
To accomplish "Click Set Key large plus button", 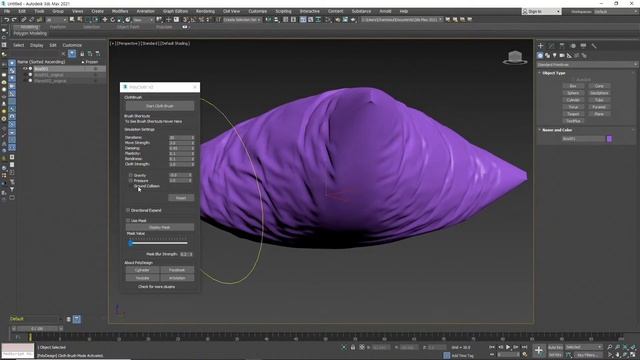I will 539,350.
